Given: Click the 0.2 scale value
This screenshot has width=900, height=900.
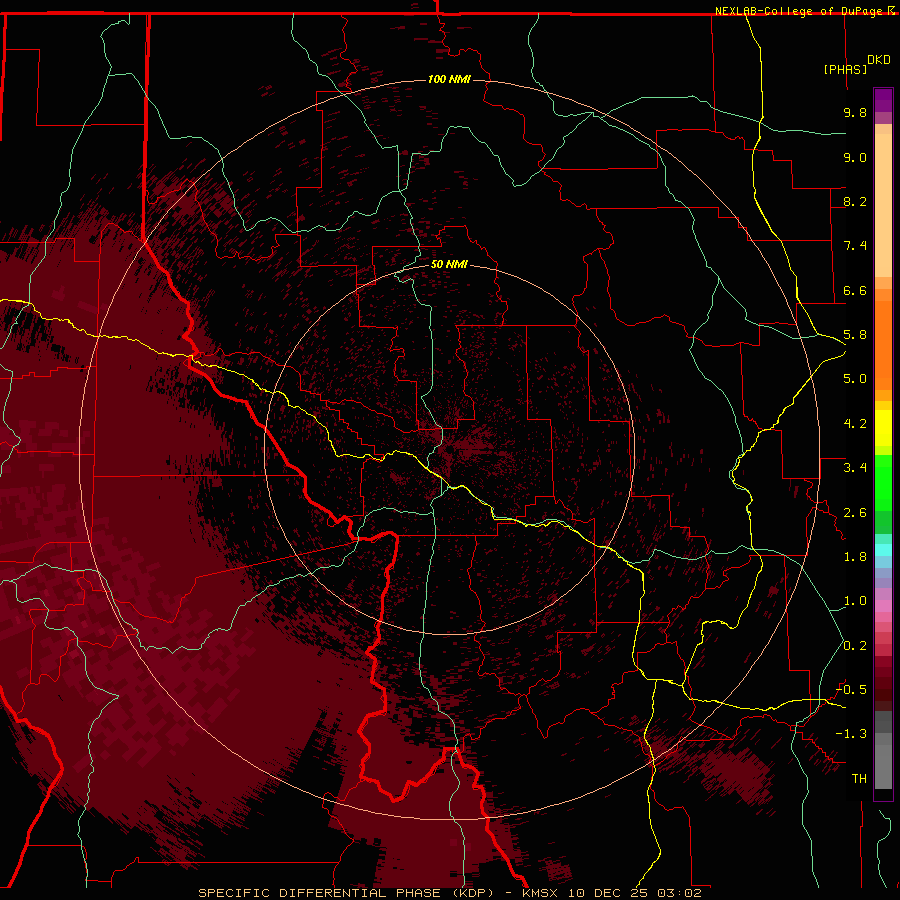Looking at the screenshot, I should coord(855,646).
